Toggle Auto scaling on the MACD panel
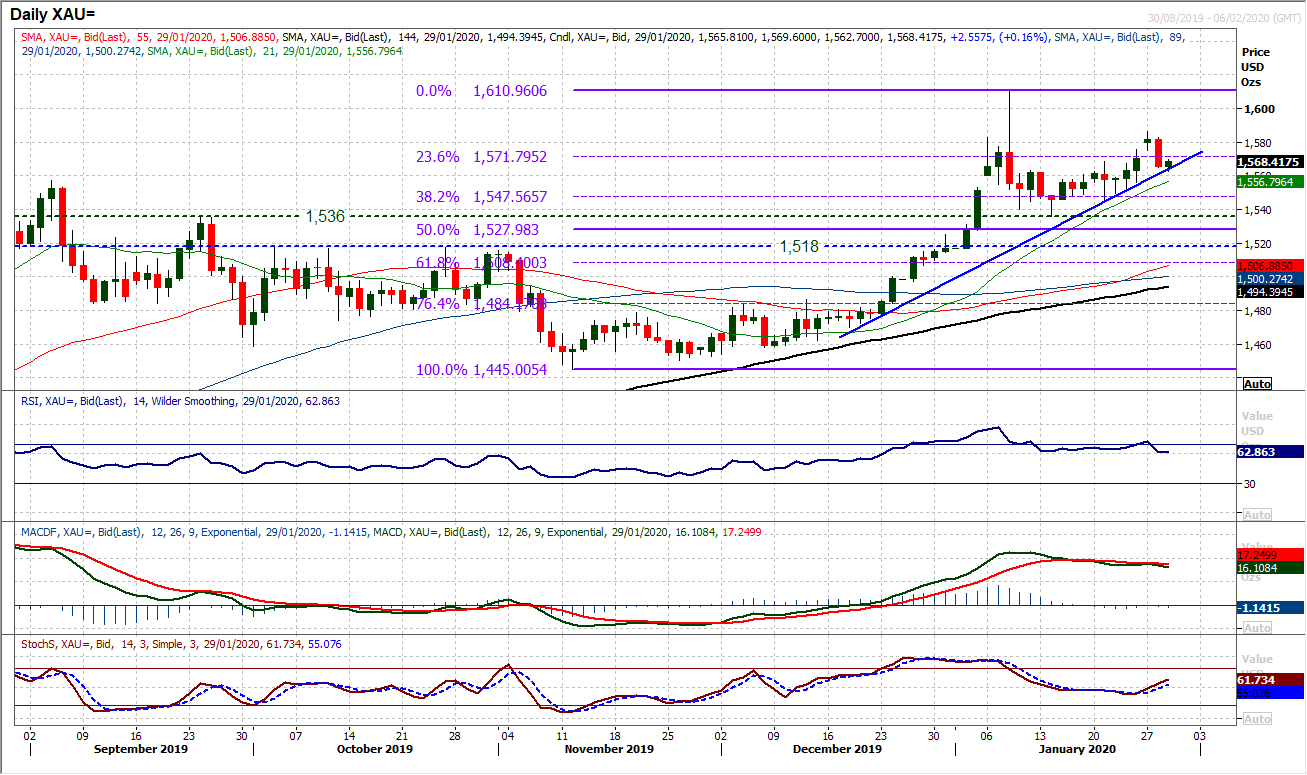This screenshot has width=1307, height=775. (x=1256, y=627)
